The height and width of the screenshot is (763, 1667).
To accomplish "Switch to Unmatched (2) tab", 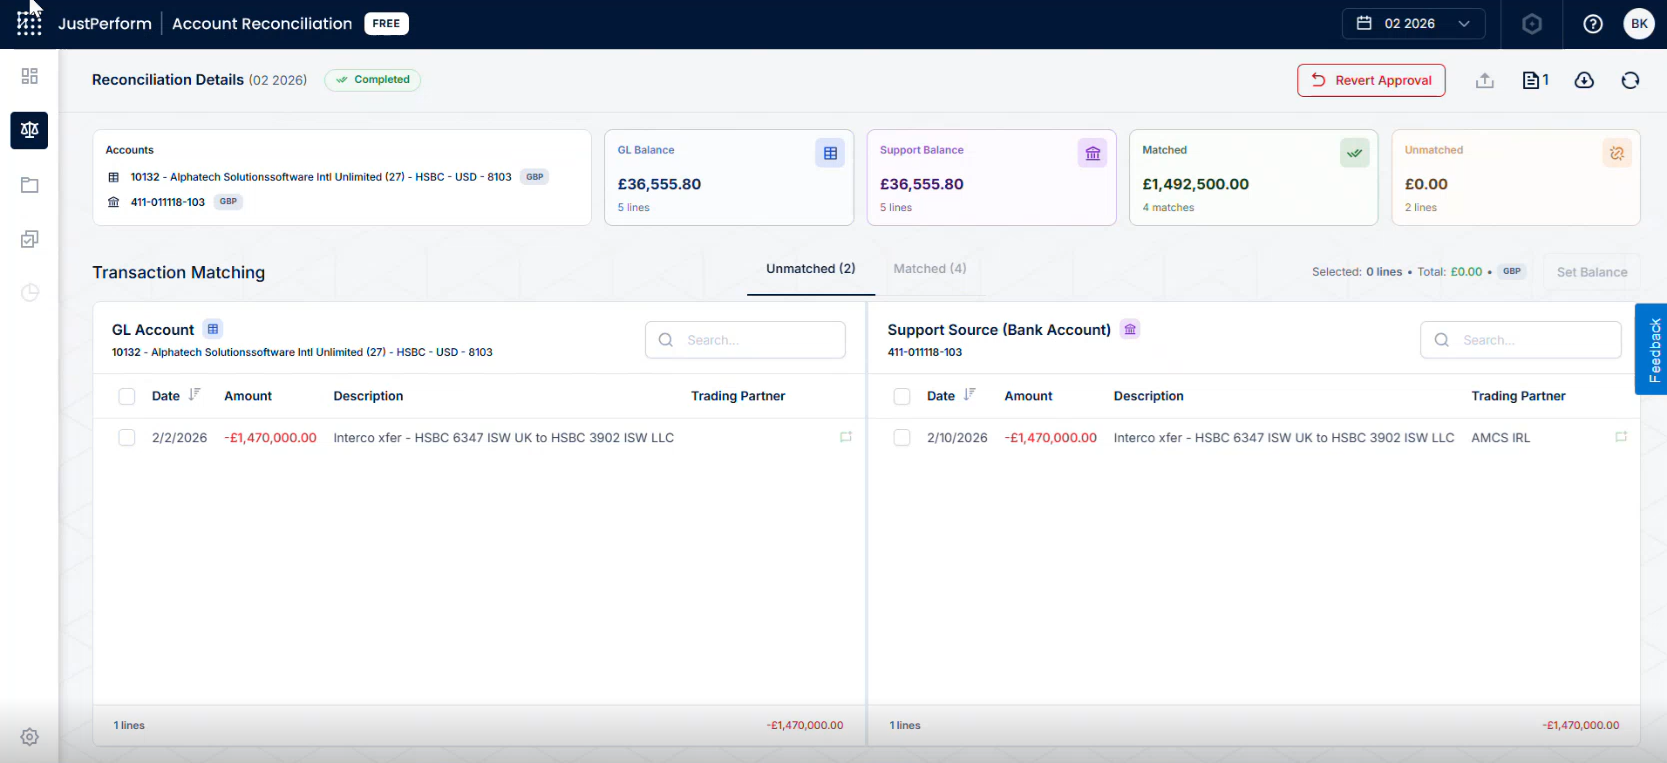I will click(x=811, y=269).
